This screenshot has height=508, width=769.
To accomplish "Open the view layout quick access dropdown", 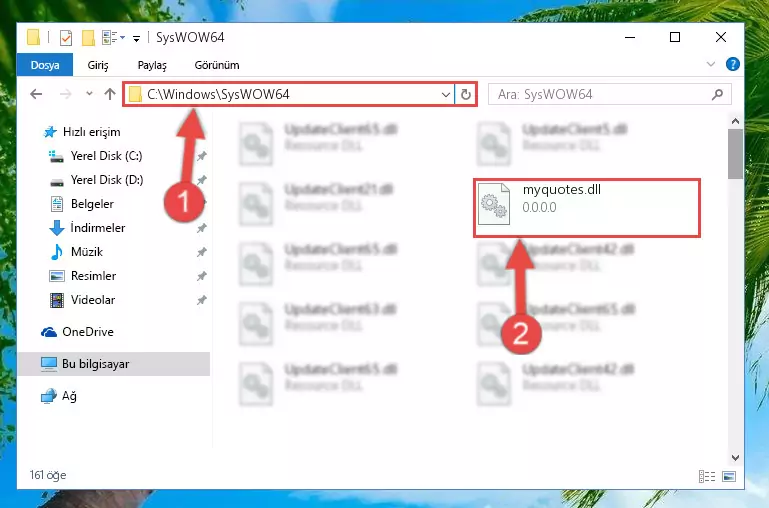I will [113, 37].
